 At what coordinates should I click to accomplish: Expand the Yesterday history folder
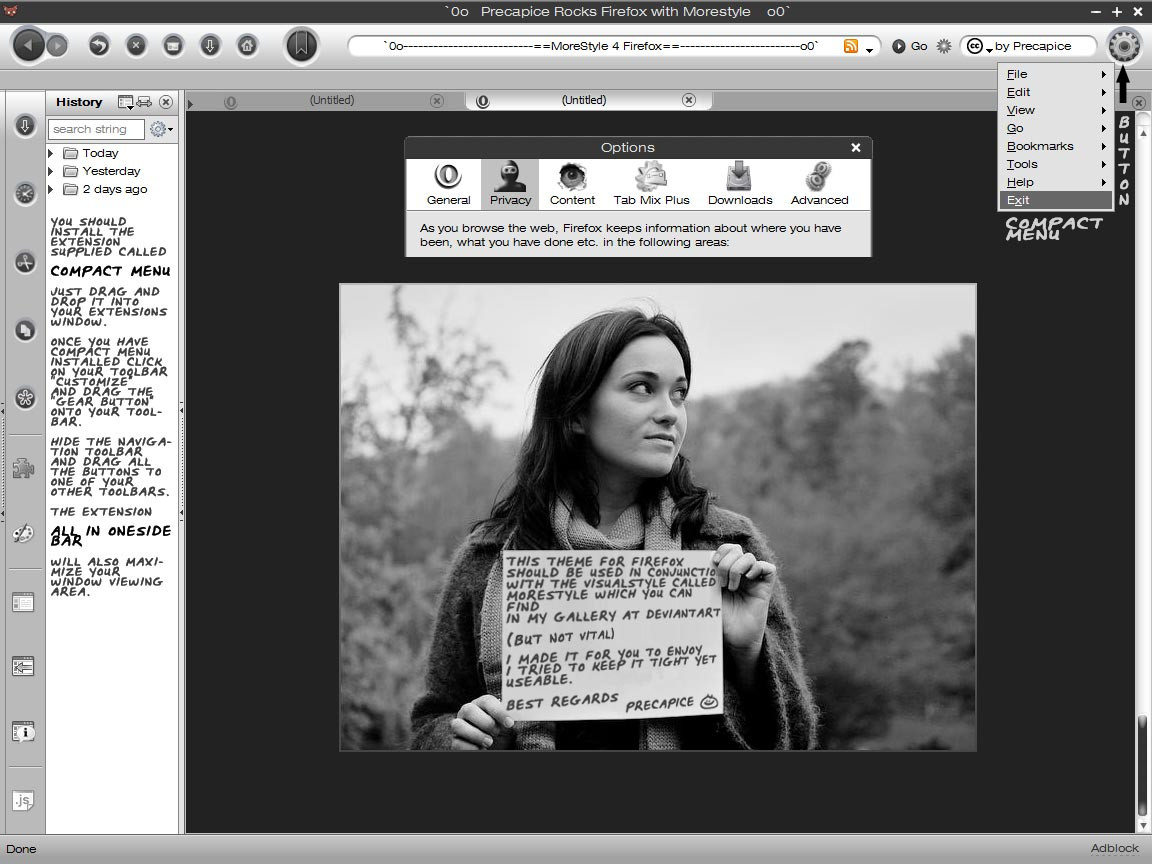[x=51, y=171]
